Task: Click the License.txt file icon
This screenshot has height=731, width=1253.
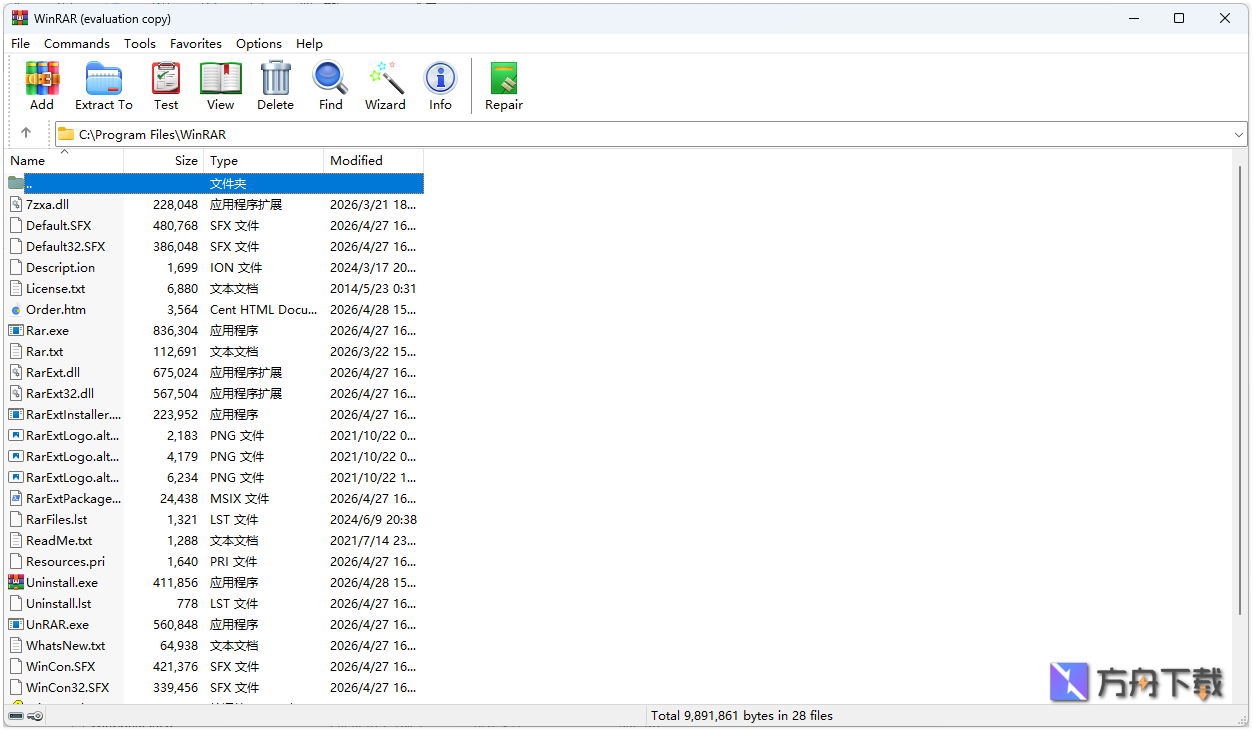Action: coord(16,288)
